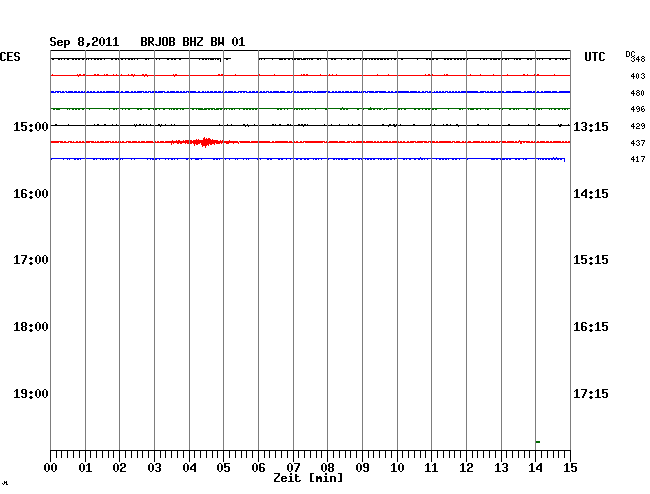The height and width of the screenshot is (494, 650).
Task: Click the minute 04 axis label
Action: (x=189, y=468)
